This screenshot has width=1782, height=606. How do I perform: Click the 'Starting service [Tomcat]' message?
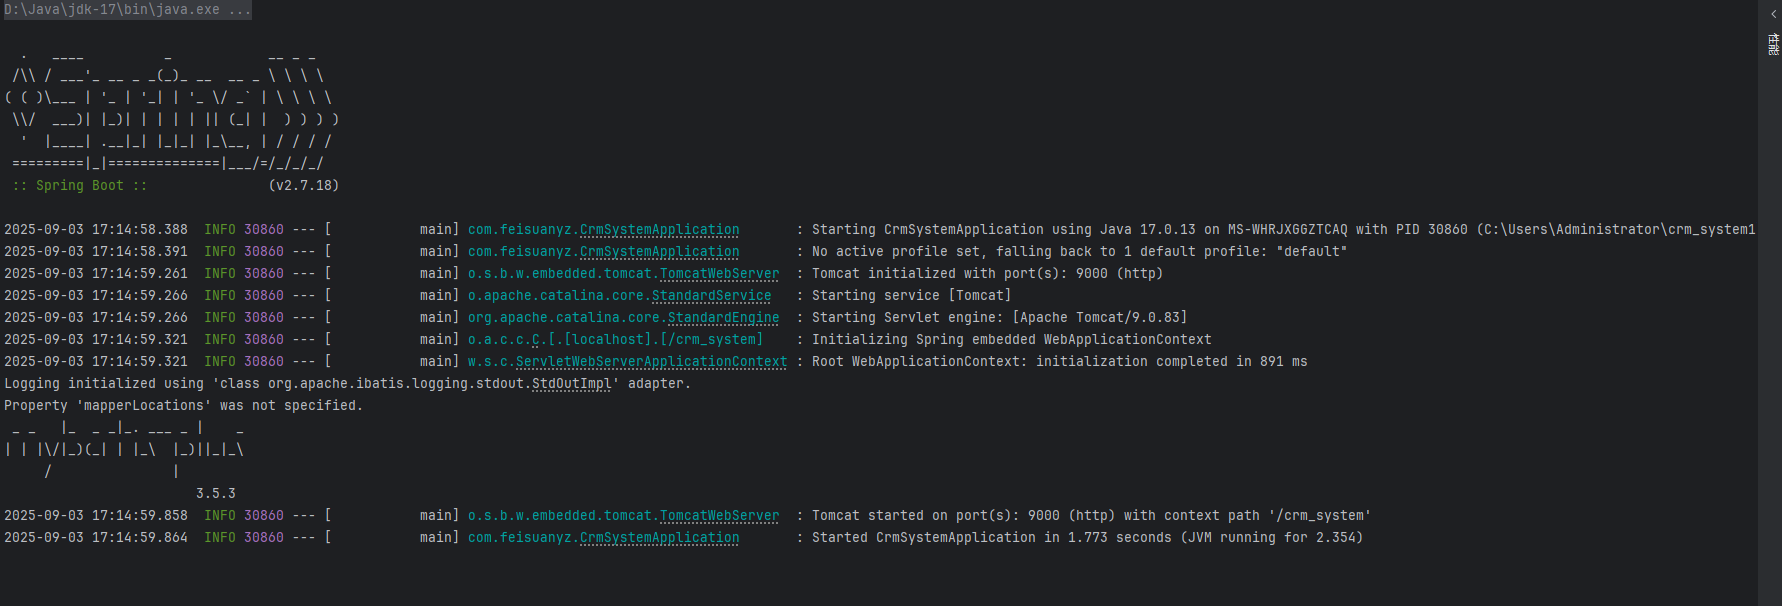911,296
